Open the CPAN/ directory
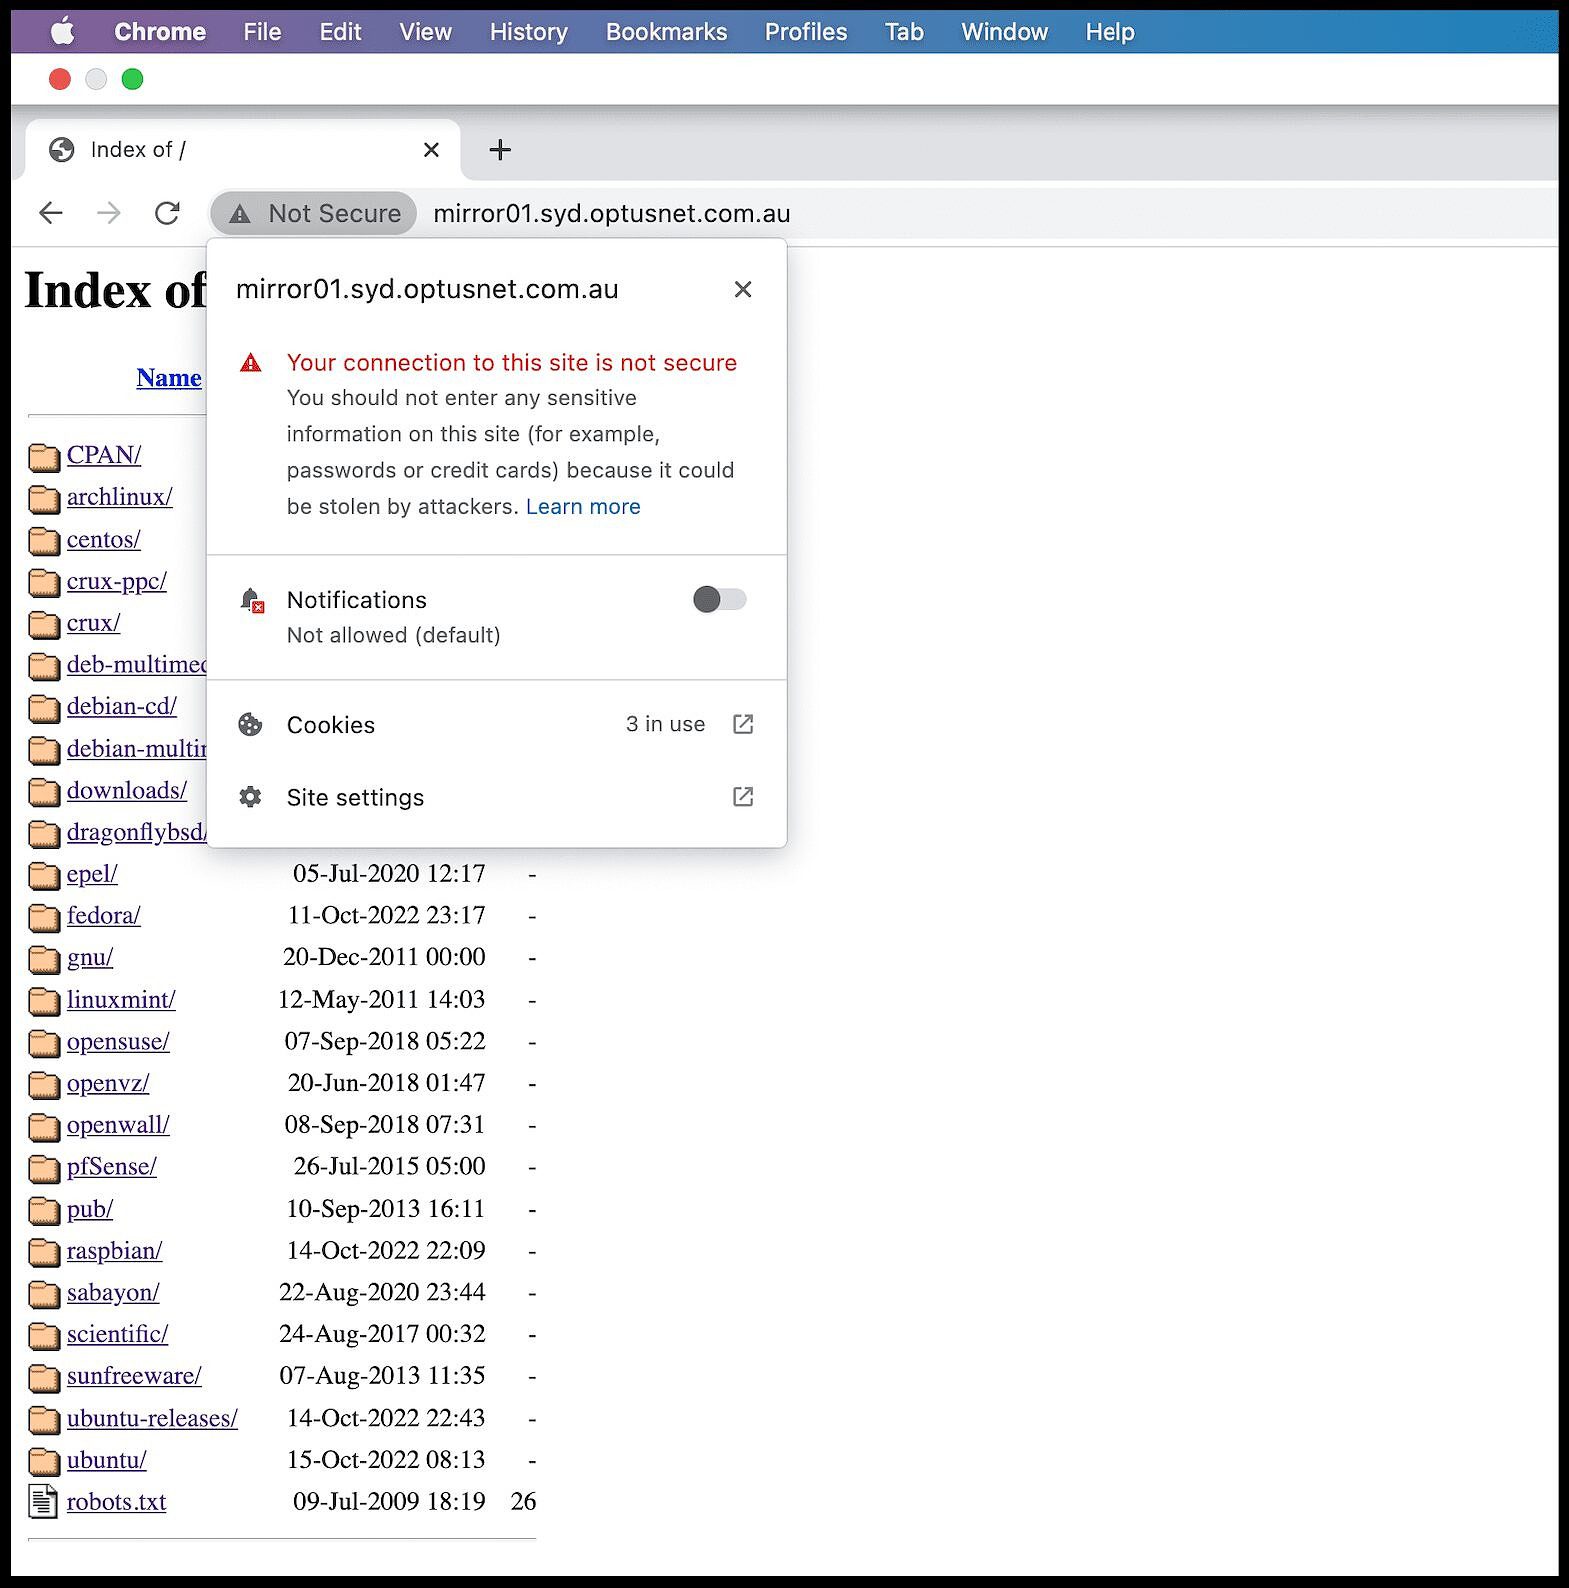Screen dimensions: 1569x1588 [104, 455]
